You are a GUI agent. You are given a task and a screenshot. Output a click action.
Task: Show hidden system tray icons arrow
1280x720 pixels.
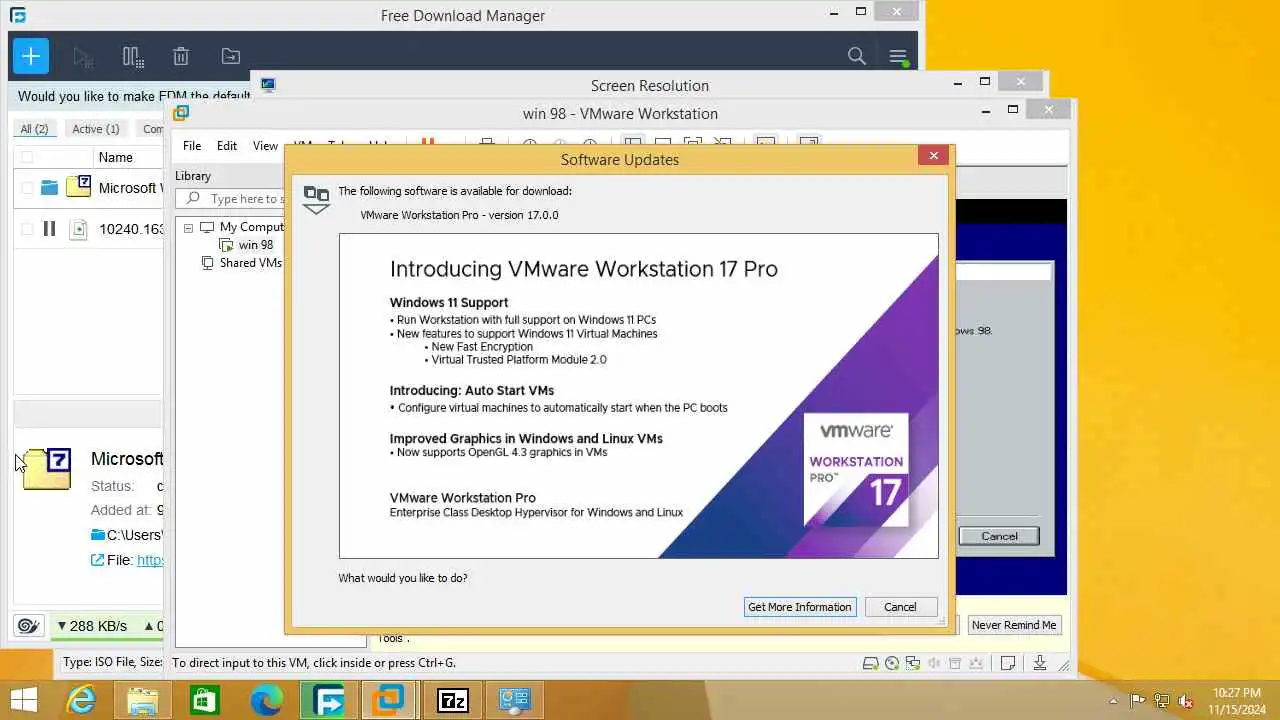coord(1114,701)
